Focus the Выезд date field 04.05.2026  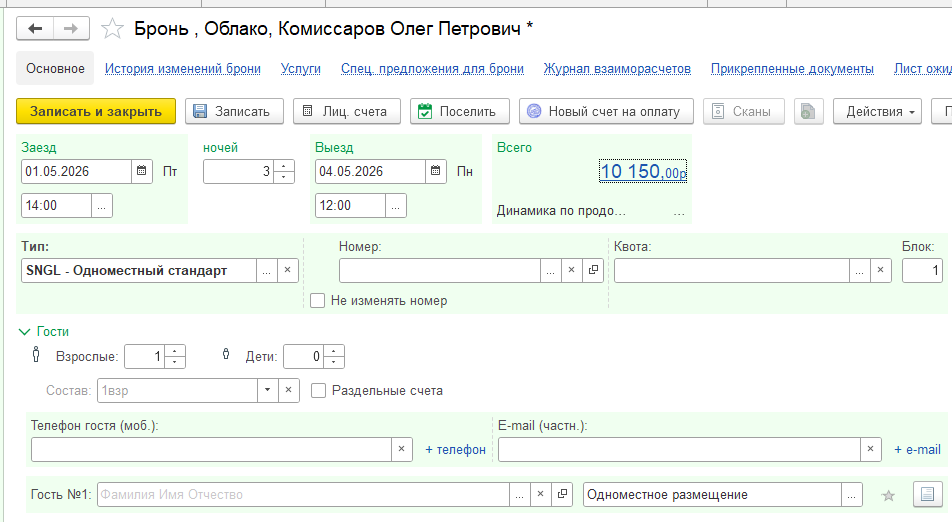[370, 171]
